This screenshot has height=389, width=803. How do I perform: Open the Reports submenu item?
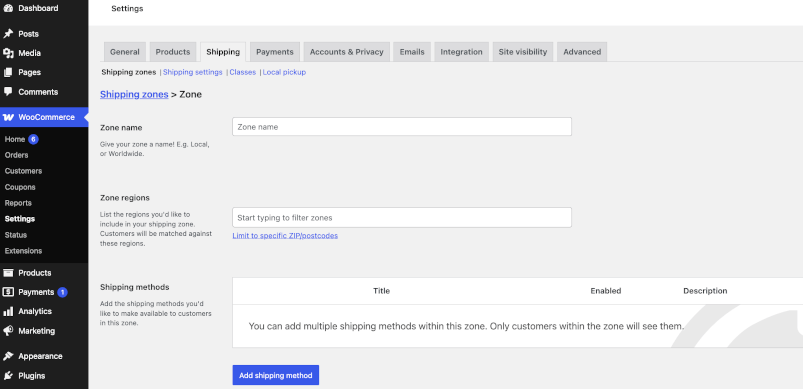[18, 203]
